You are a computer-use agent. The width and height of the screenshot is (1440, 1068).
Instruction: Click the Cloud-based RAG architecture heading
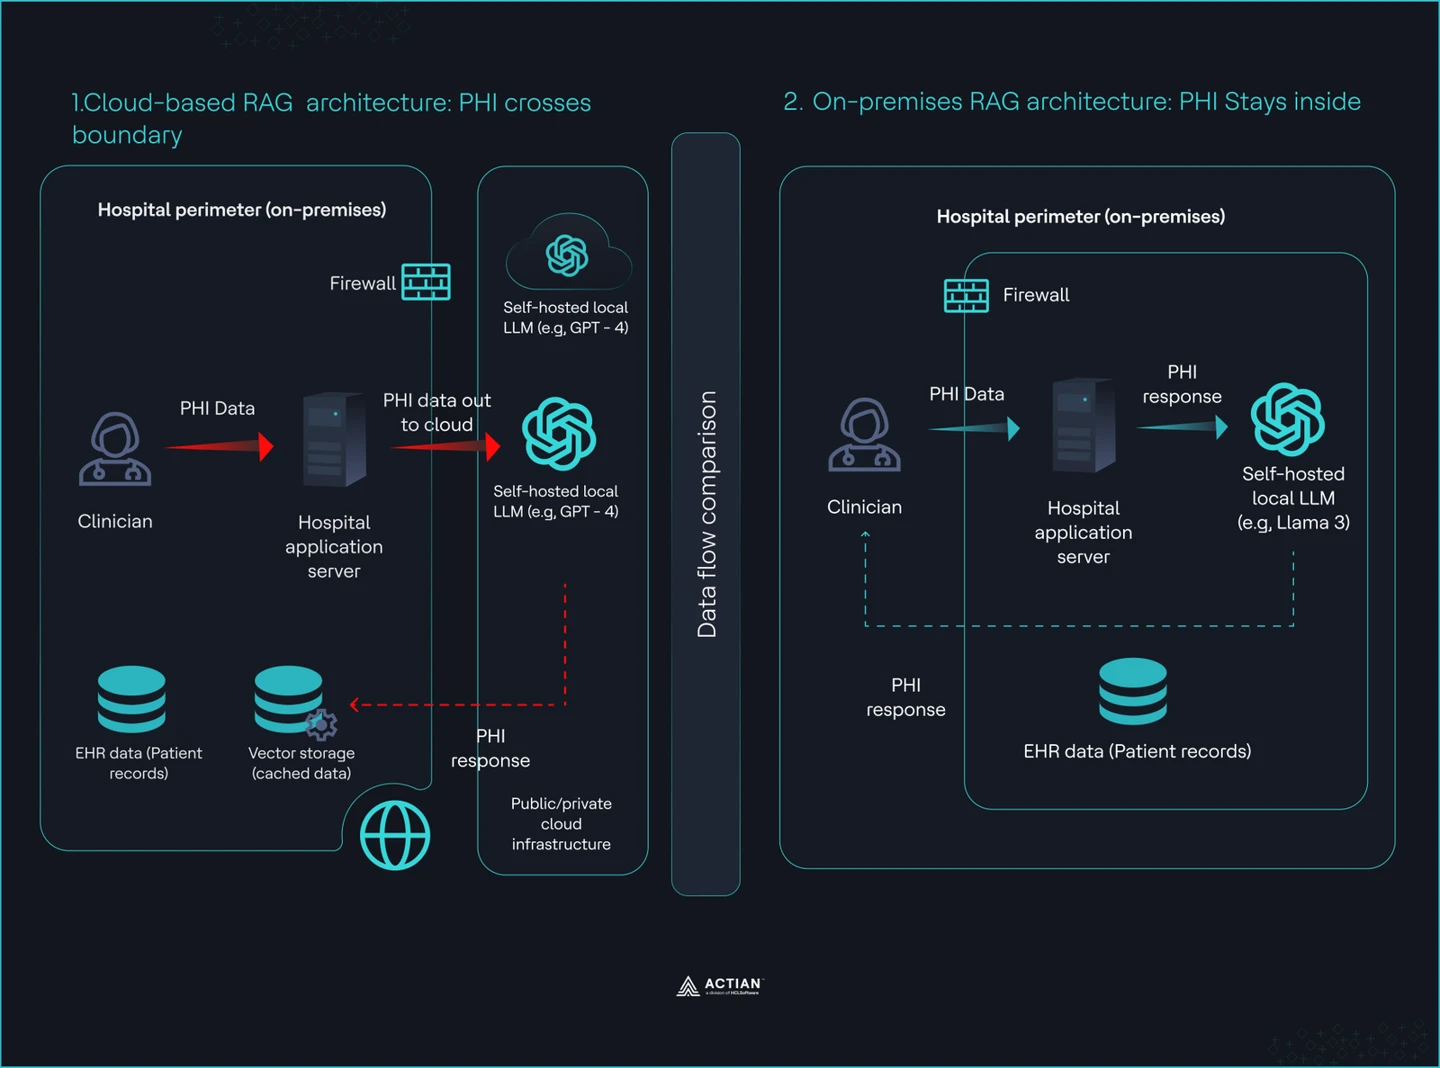[x=330, y=102]
